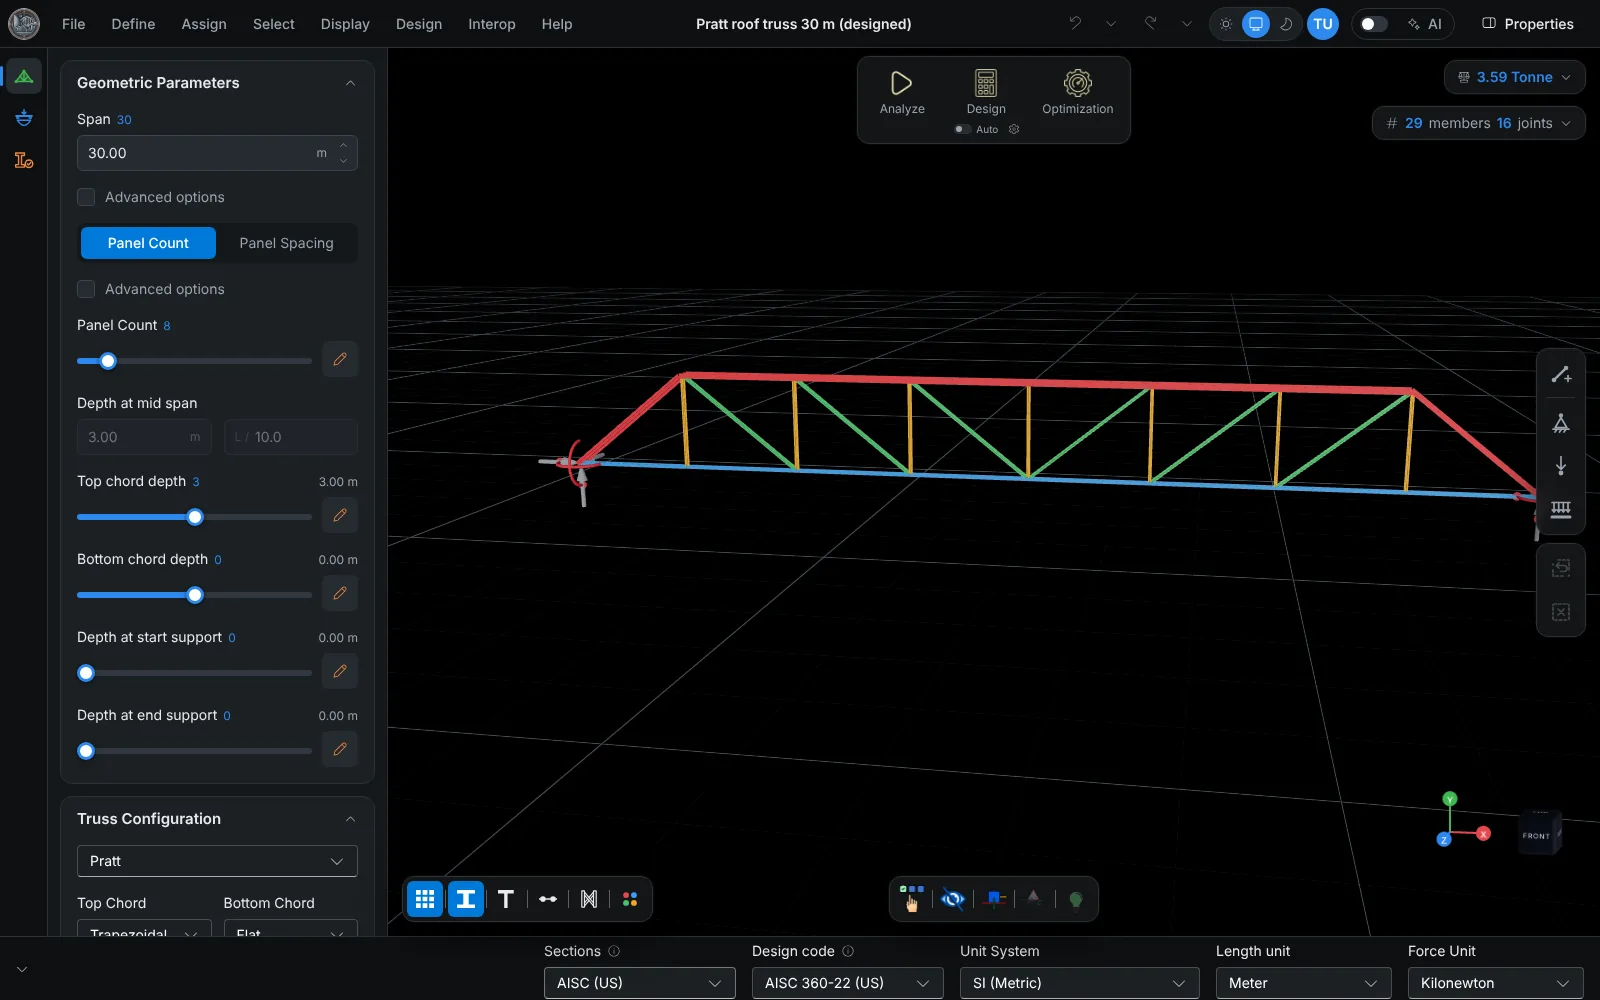Edit the Panel Count value with pencil
Viewport: 1600px width, 1000px height.
tap(340, 359)
